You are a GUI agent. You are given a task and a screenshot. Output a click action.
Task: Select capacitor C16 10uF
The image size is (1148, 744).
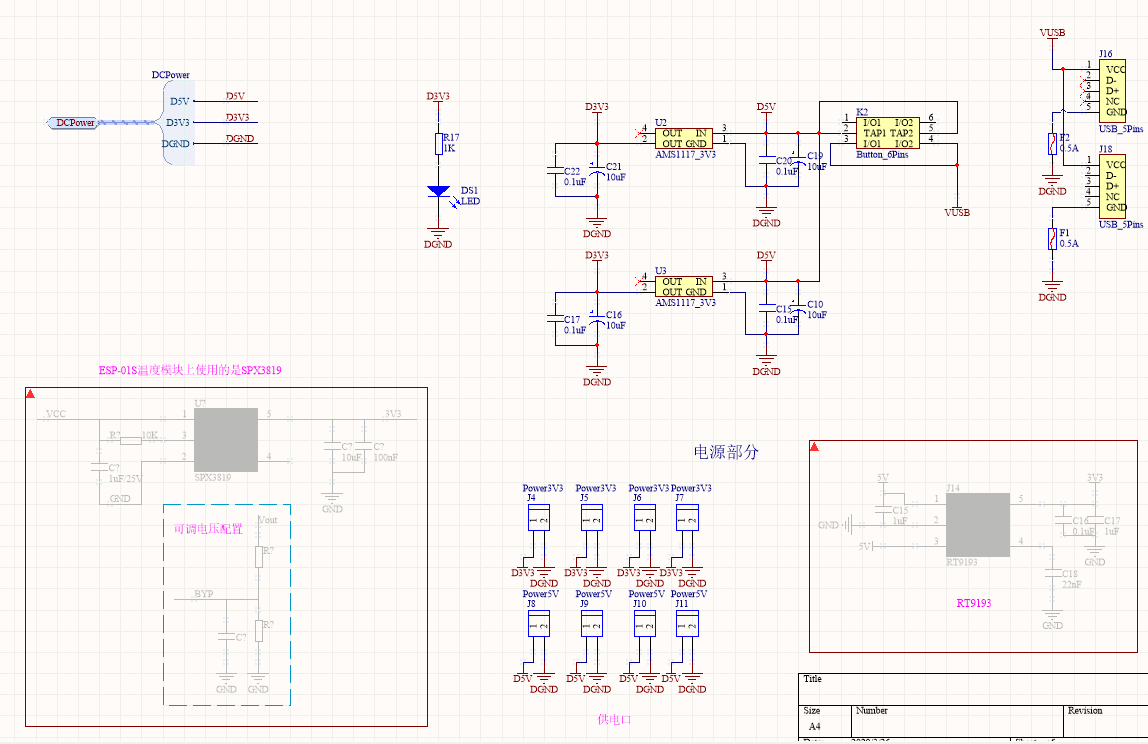point(597,319)
